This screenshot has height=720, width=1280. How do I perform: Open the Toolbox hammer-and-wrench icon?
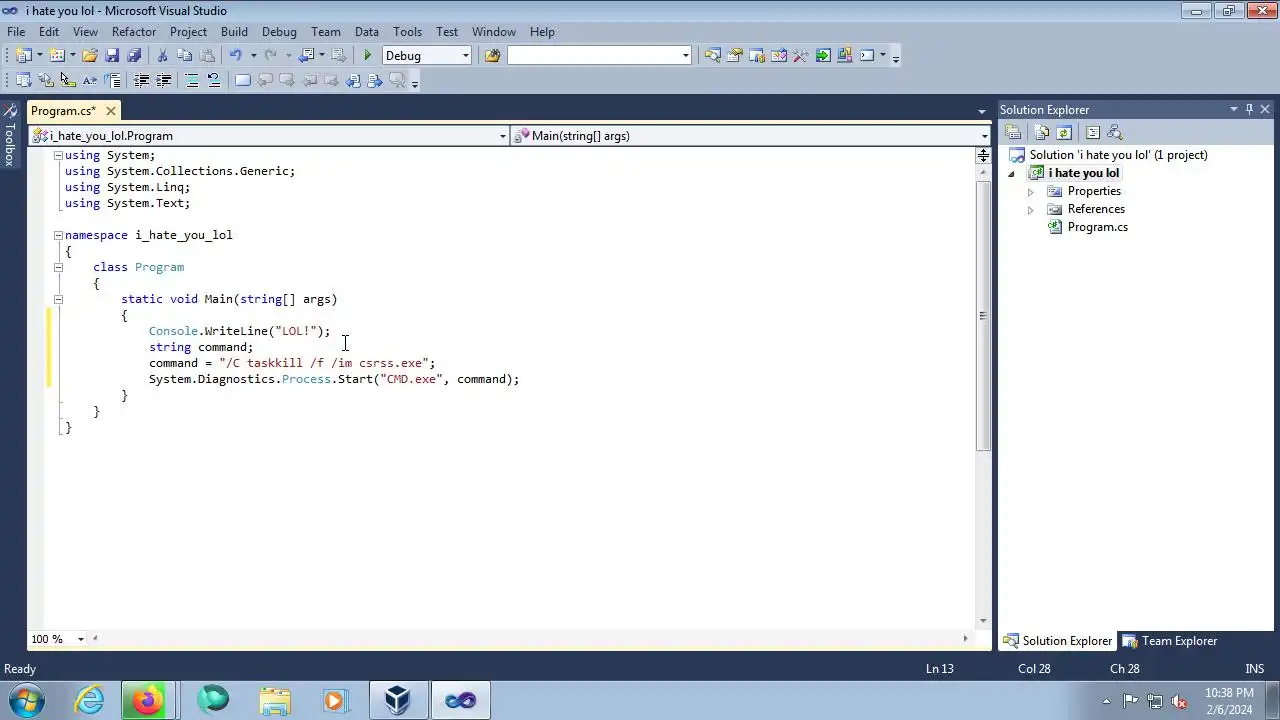click(x=801, y=56)
